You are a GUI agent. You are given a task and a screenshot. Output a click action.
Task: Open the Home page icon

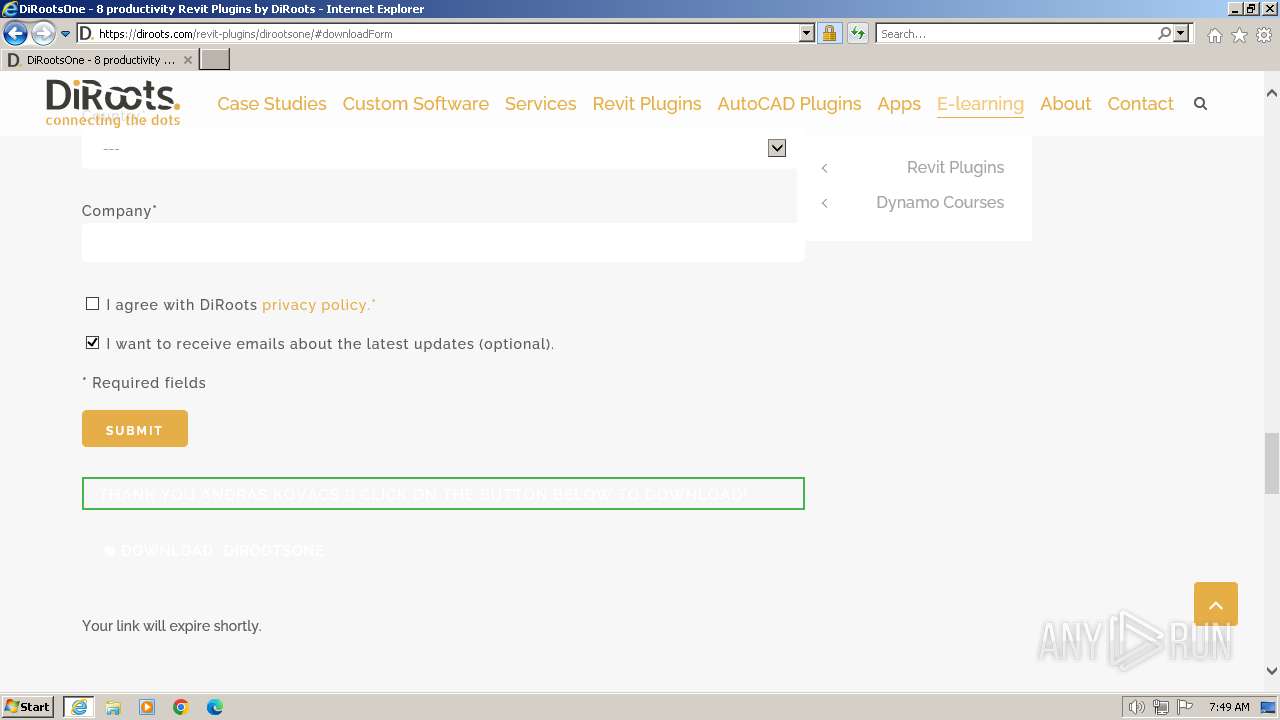click(x=1214, y=35)
